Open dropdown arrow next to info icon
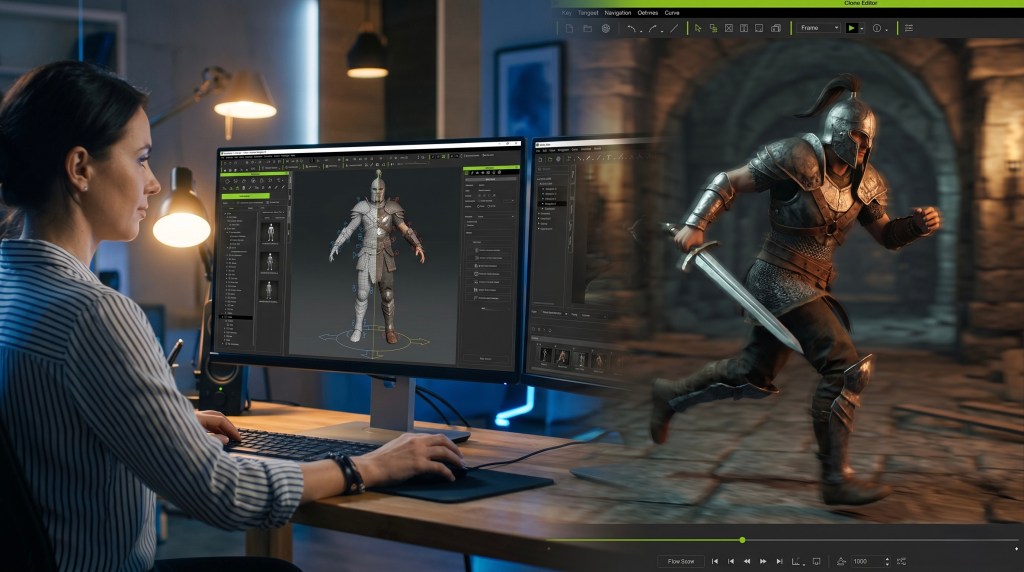Screen dimensions: 1024x572 pyautogui.click(x=887, y=30)
